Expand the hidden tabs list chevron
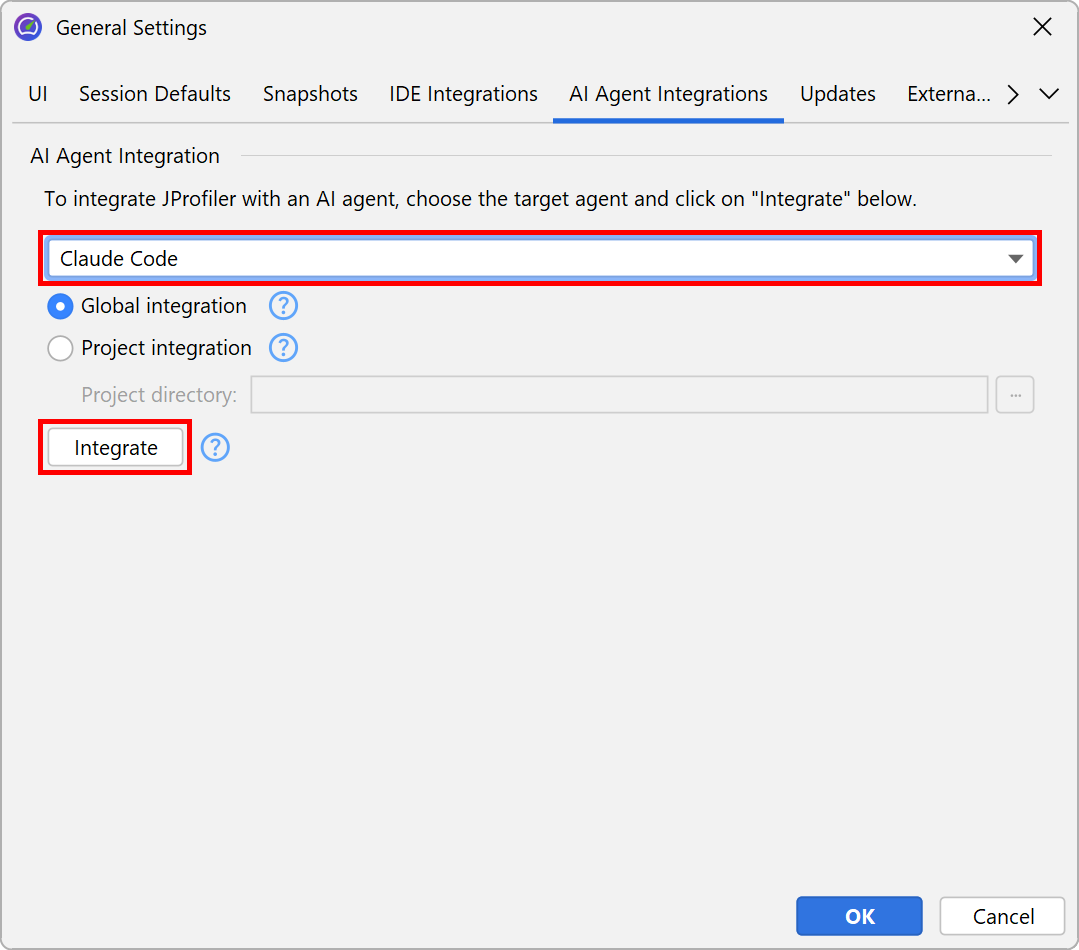The image size is (1079, 950). pyautogui.click(x=1049, y=94)
